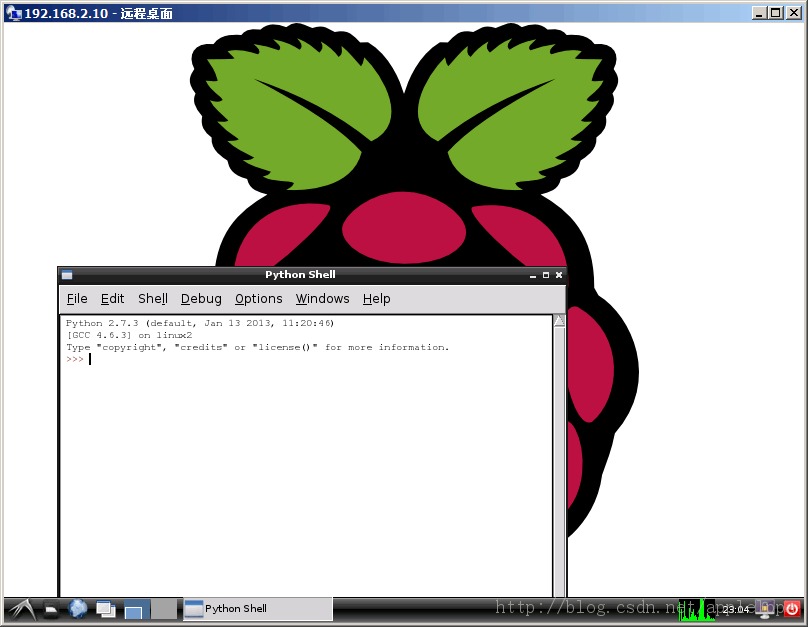Click the Python Shell scrollbar up arrow
Viewport: 808px width, 627px height.
(559, 321)
